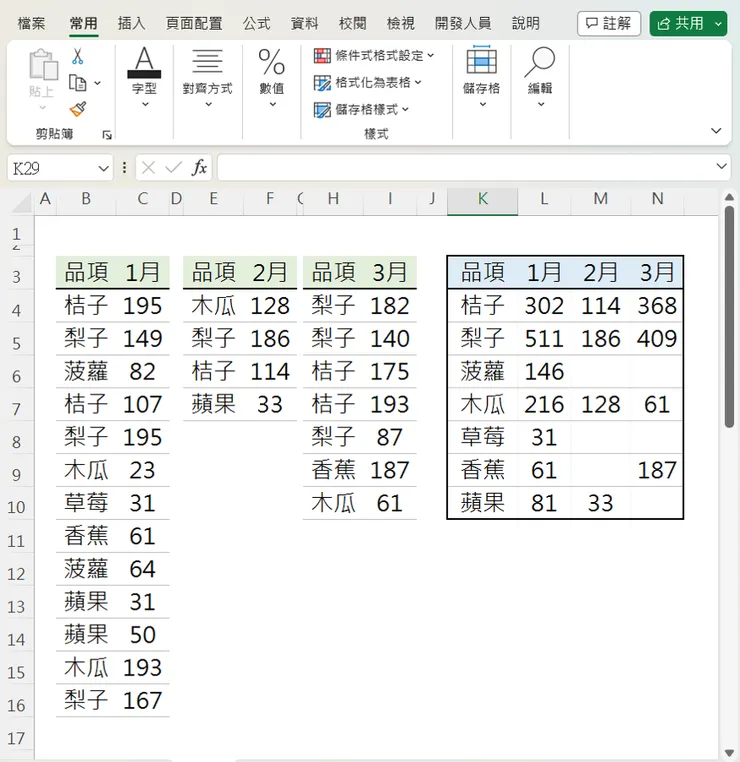Collapse the ribbon with the chevron
Viewport: 740px width, 762px height.
pyautogui.click(x=716, y=131)
